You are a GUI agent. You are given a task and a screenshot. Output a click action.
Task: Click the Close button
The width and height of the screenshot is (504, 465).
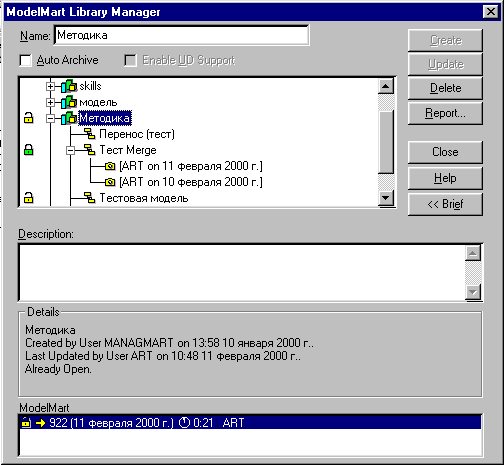(445, 152)
